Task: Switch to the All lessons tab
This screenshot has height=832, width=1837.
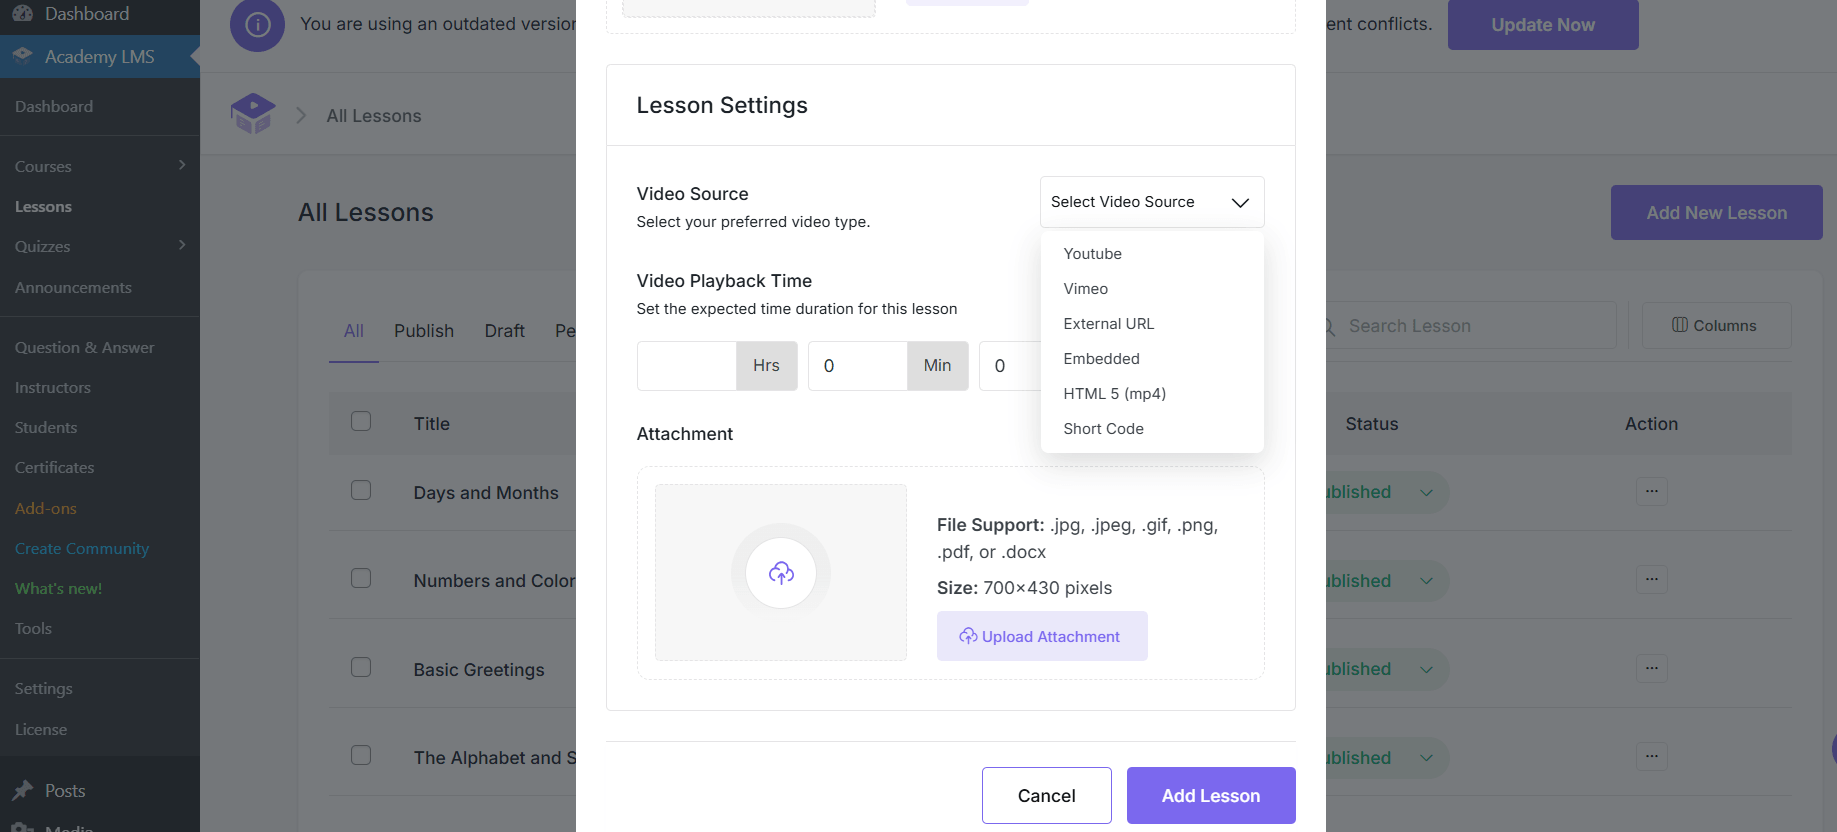Action: click(x=354, y=331)
